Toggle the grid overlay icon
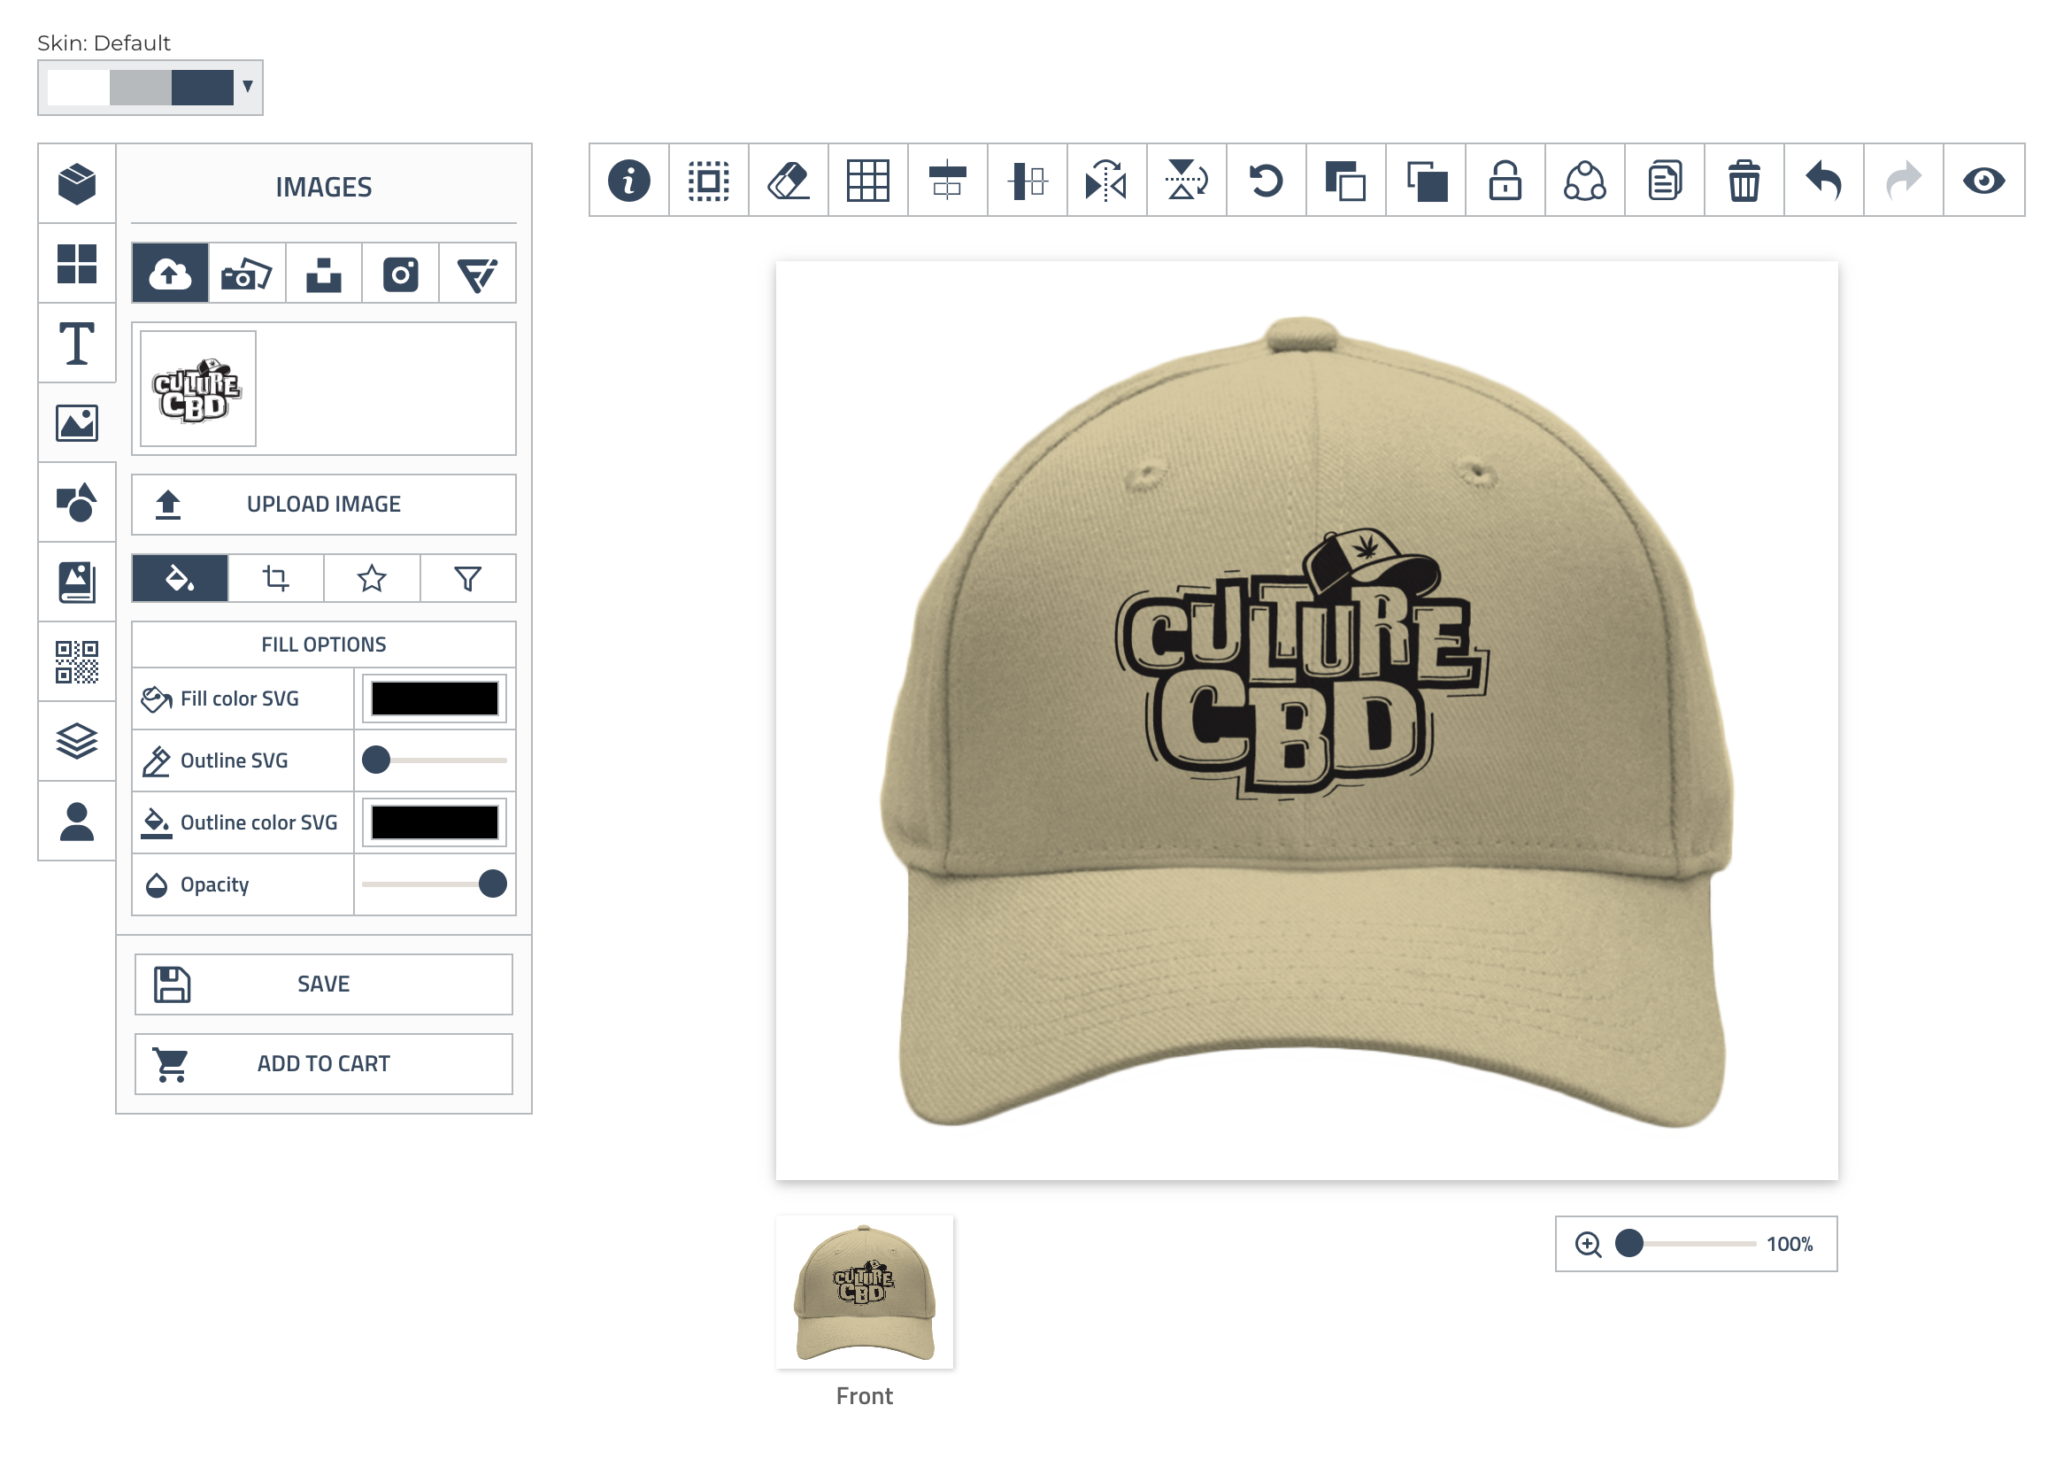The height and width of the screenshot is (1482, 2048). point(867,181)
